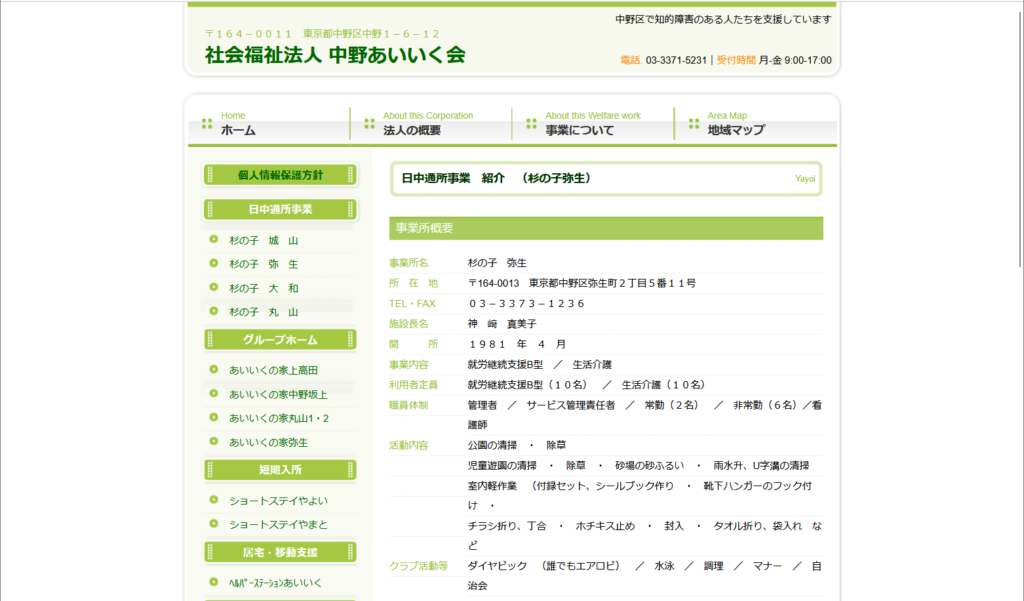Click the bullet icon beside ショートステイやよい
Screen dimensions: 1024x601
[213, 500]
